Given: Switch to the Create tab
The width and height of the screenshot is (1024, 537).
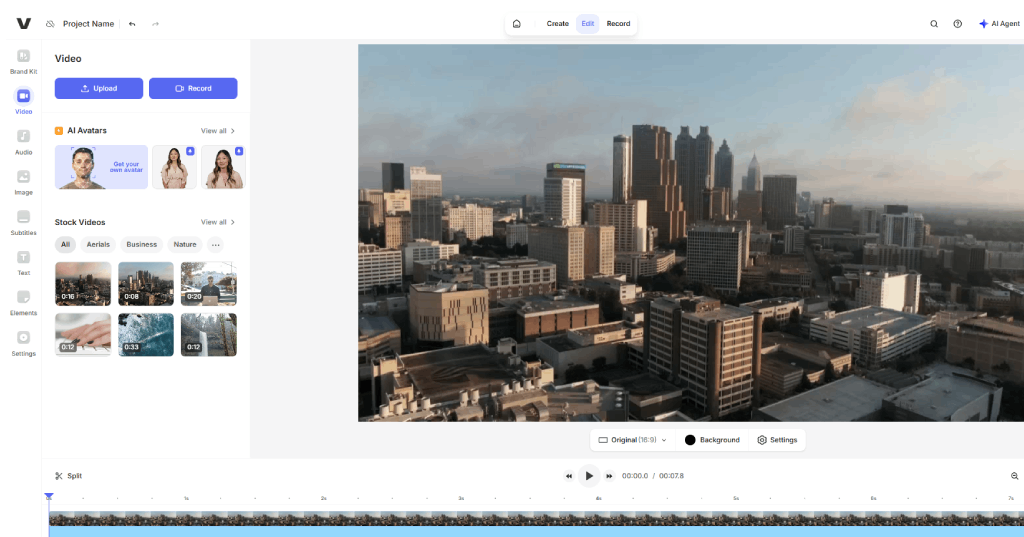Looking at the screenshot, I should click(x=557, y=24).
